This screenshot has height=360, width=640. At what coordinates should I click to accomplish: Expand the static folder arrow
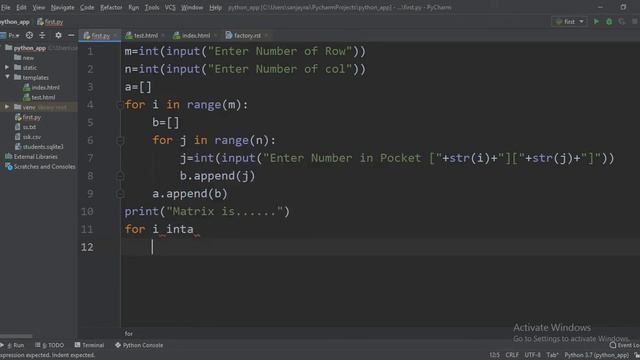[x=7, y=67]
